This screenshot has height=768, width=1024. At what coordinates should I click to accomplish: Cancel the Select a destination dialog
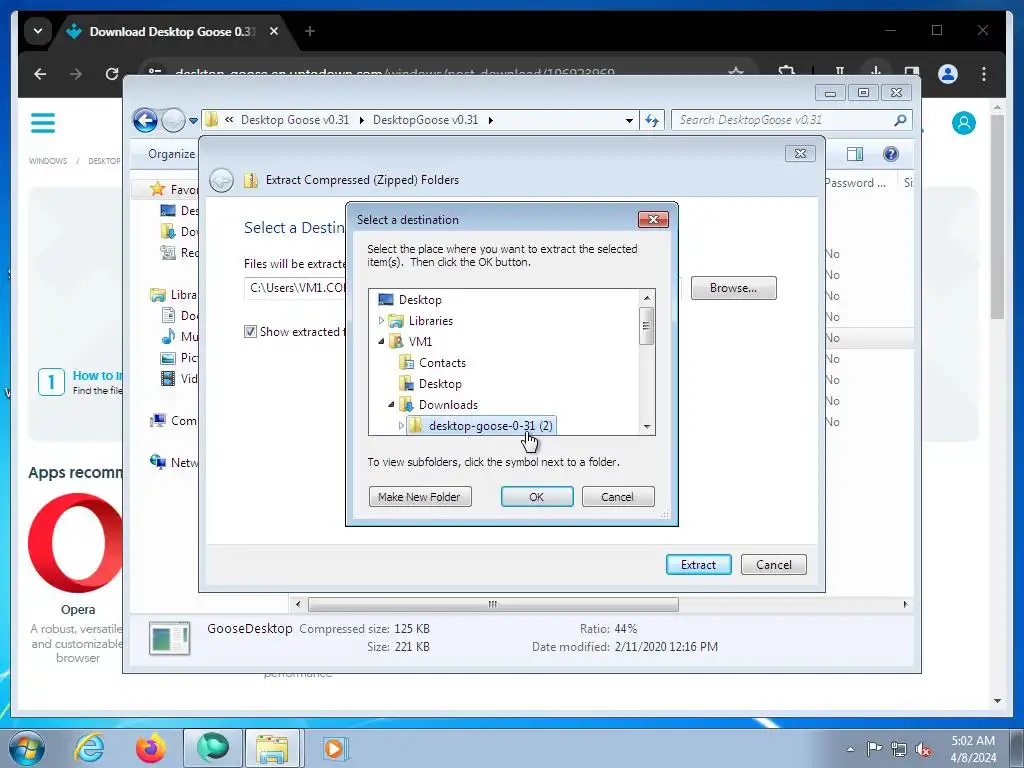[x=617, y=497]
